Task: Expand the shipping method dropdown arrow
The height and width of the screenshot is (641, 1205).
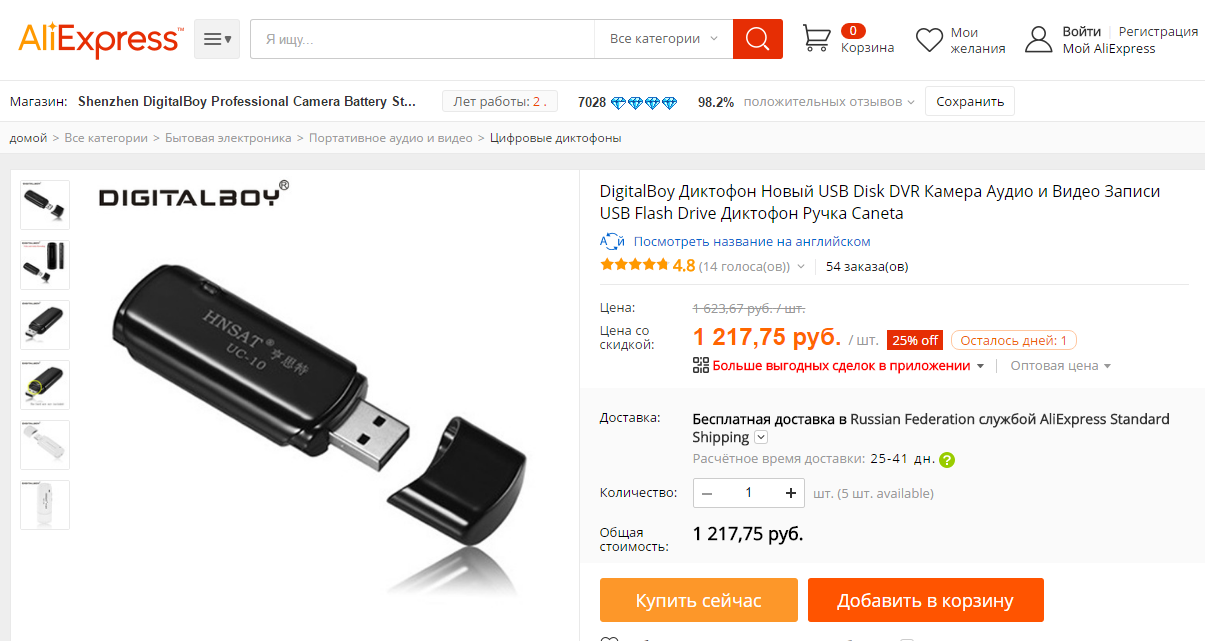Action: [761, 437]
